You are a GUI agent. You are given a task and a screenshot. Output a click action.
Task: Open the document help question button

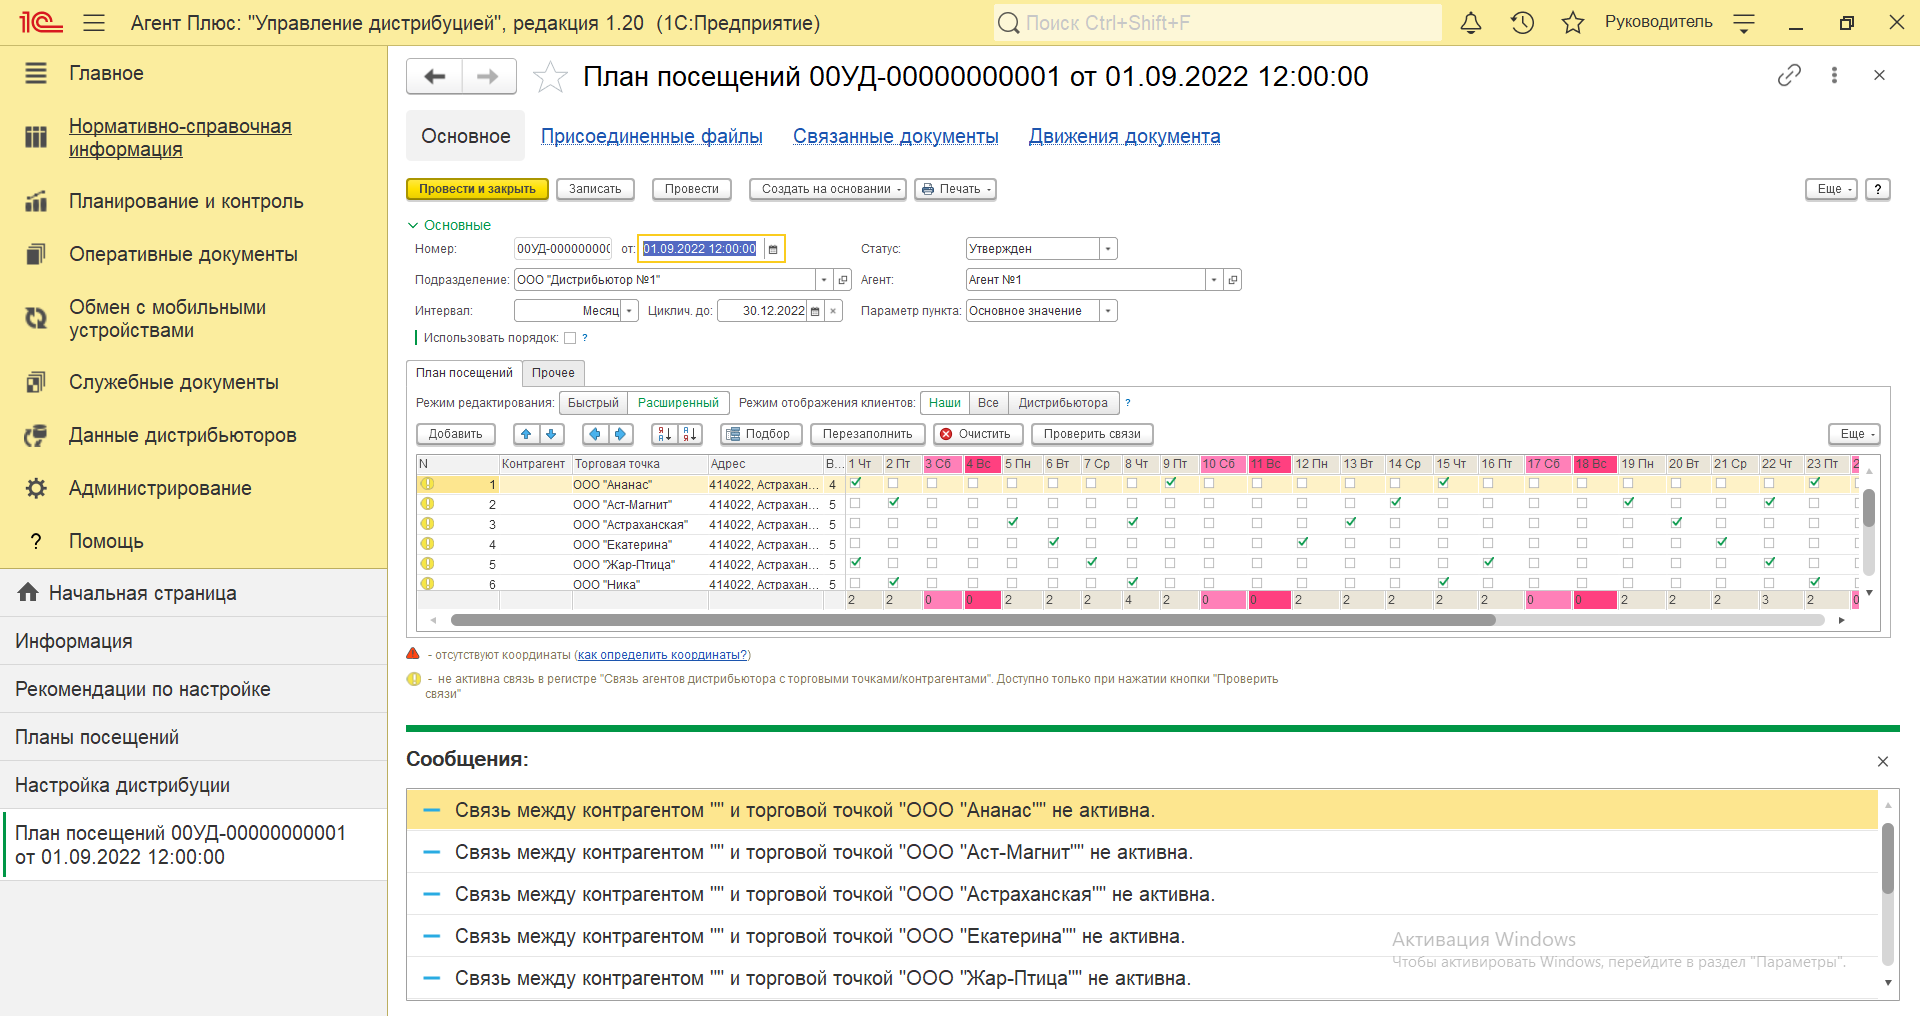coord(1877,189)
